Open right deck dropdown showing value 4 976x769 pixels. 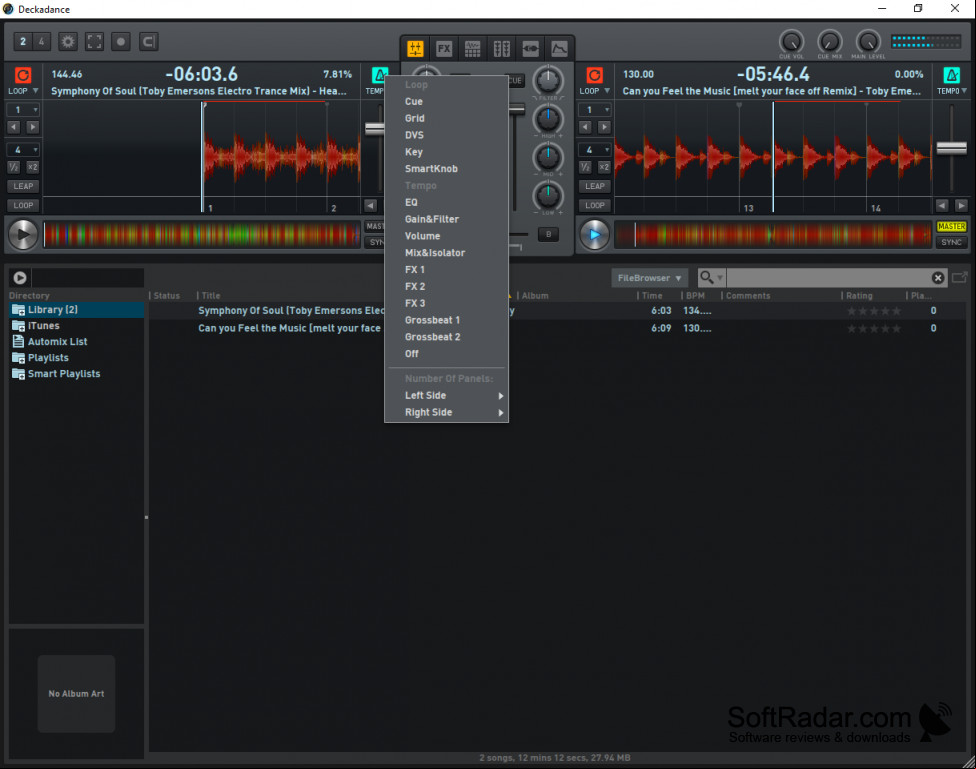(594, 149)
